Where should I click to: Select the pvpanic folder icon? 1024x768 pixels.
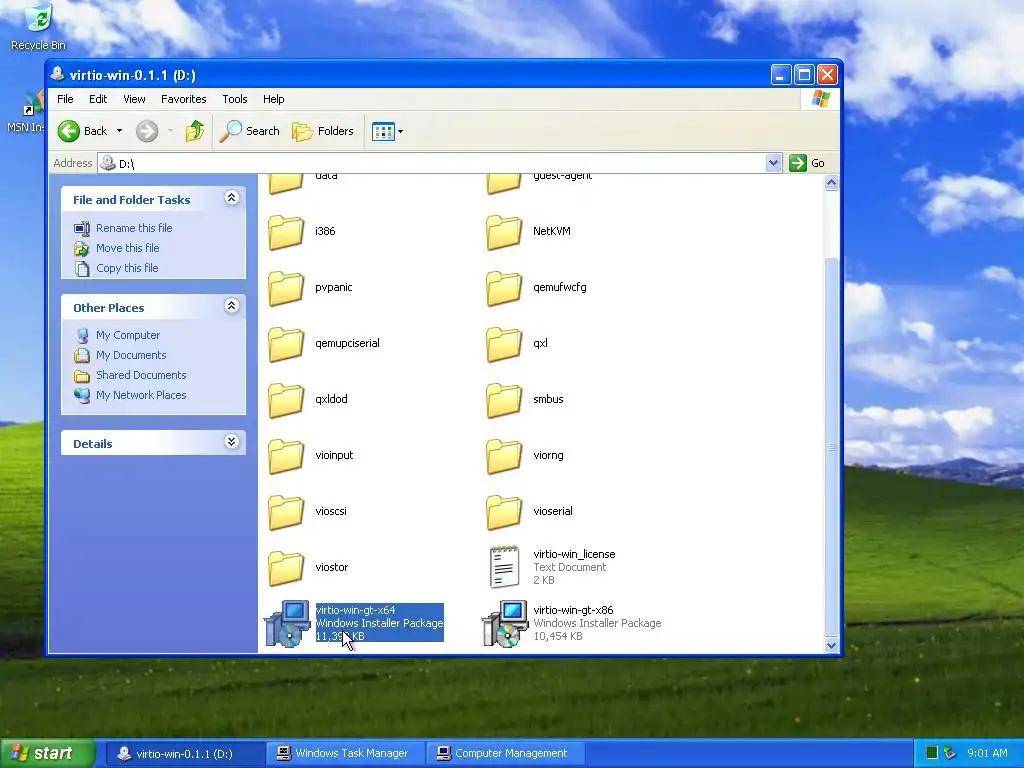[286, 288]
